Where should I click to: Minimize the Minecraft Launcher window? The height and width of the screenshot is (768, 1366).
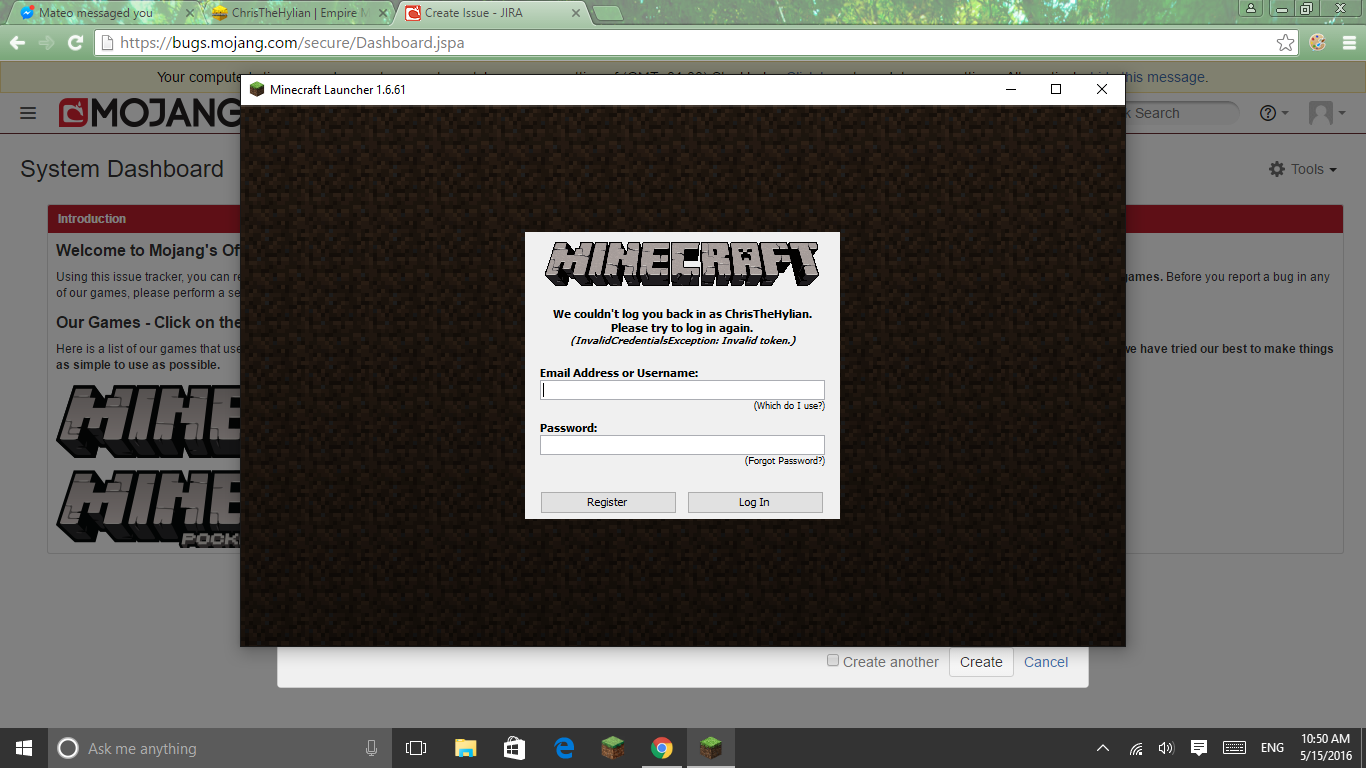(x=1011, y=89)
